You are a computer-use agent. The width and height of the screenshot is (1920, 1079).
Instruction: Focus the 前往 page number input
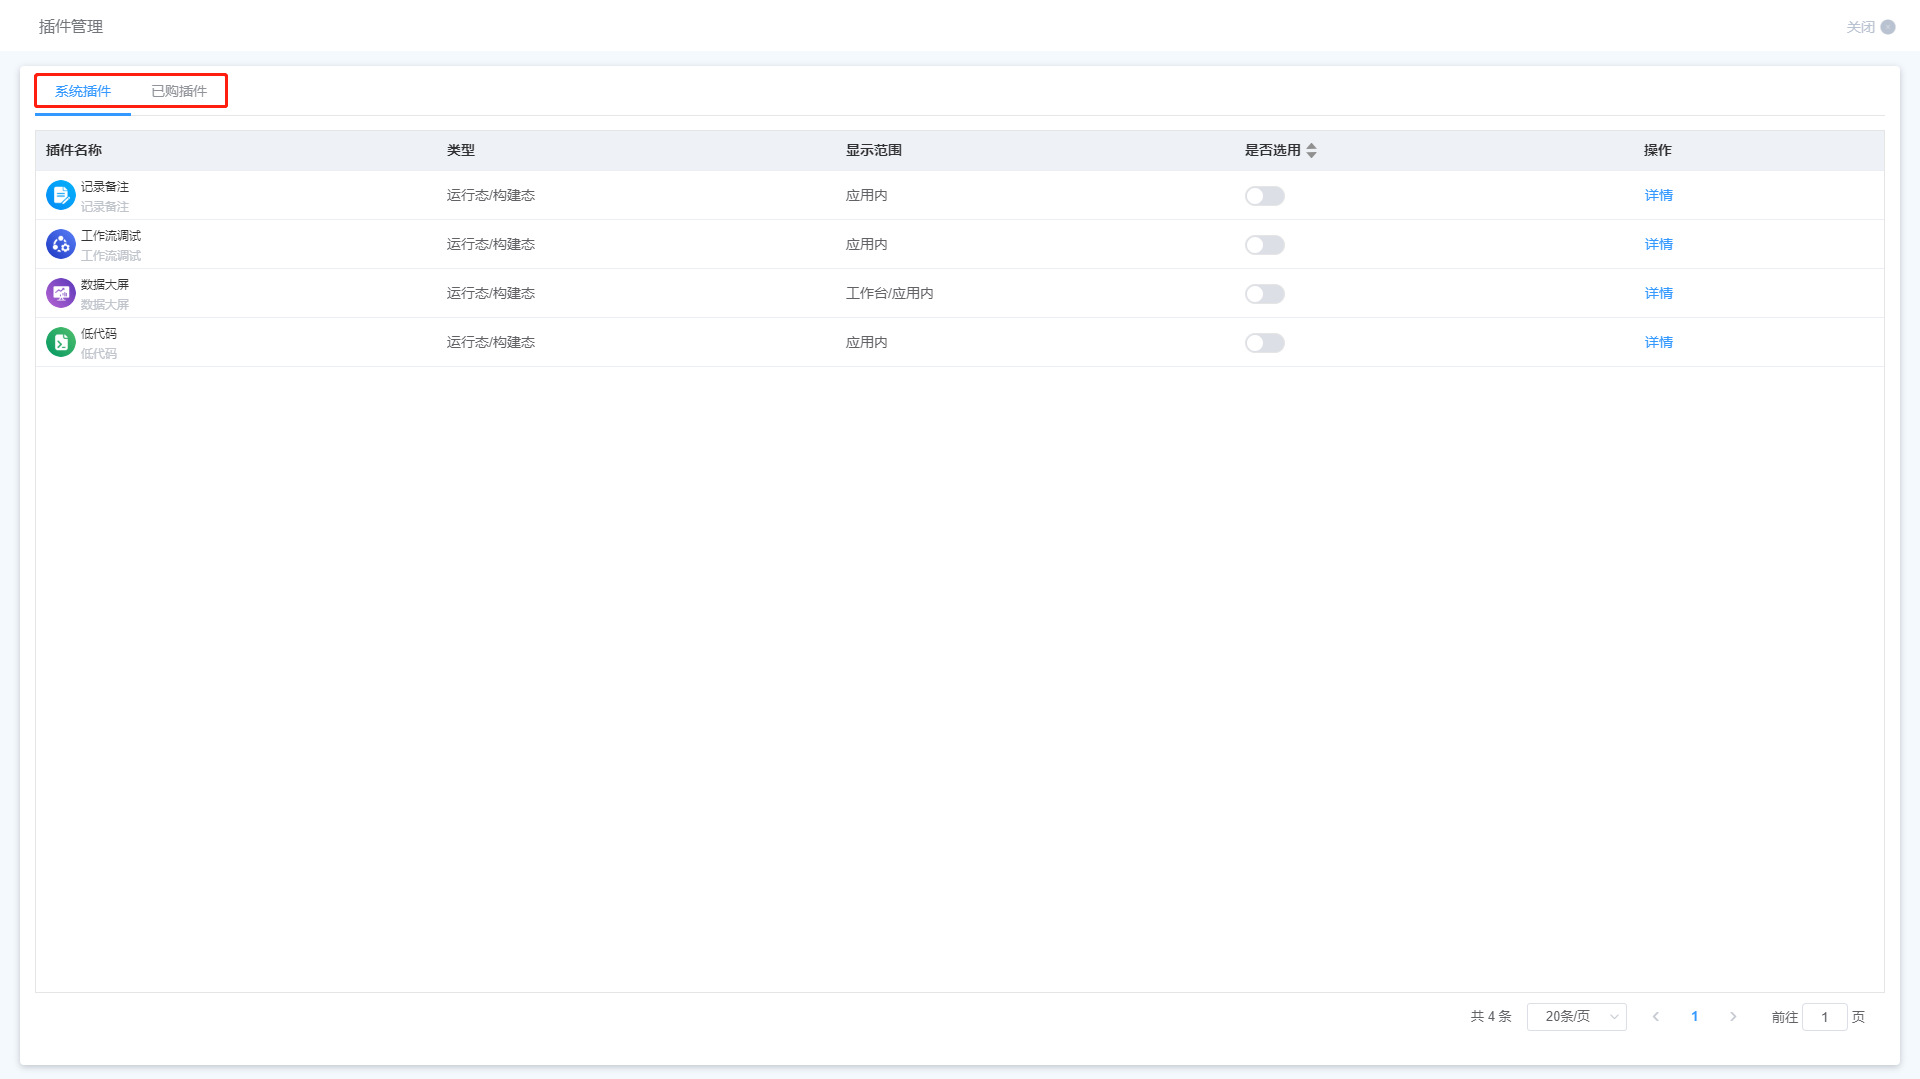(1824, 1017)
